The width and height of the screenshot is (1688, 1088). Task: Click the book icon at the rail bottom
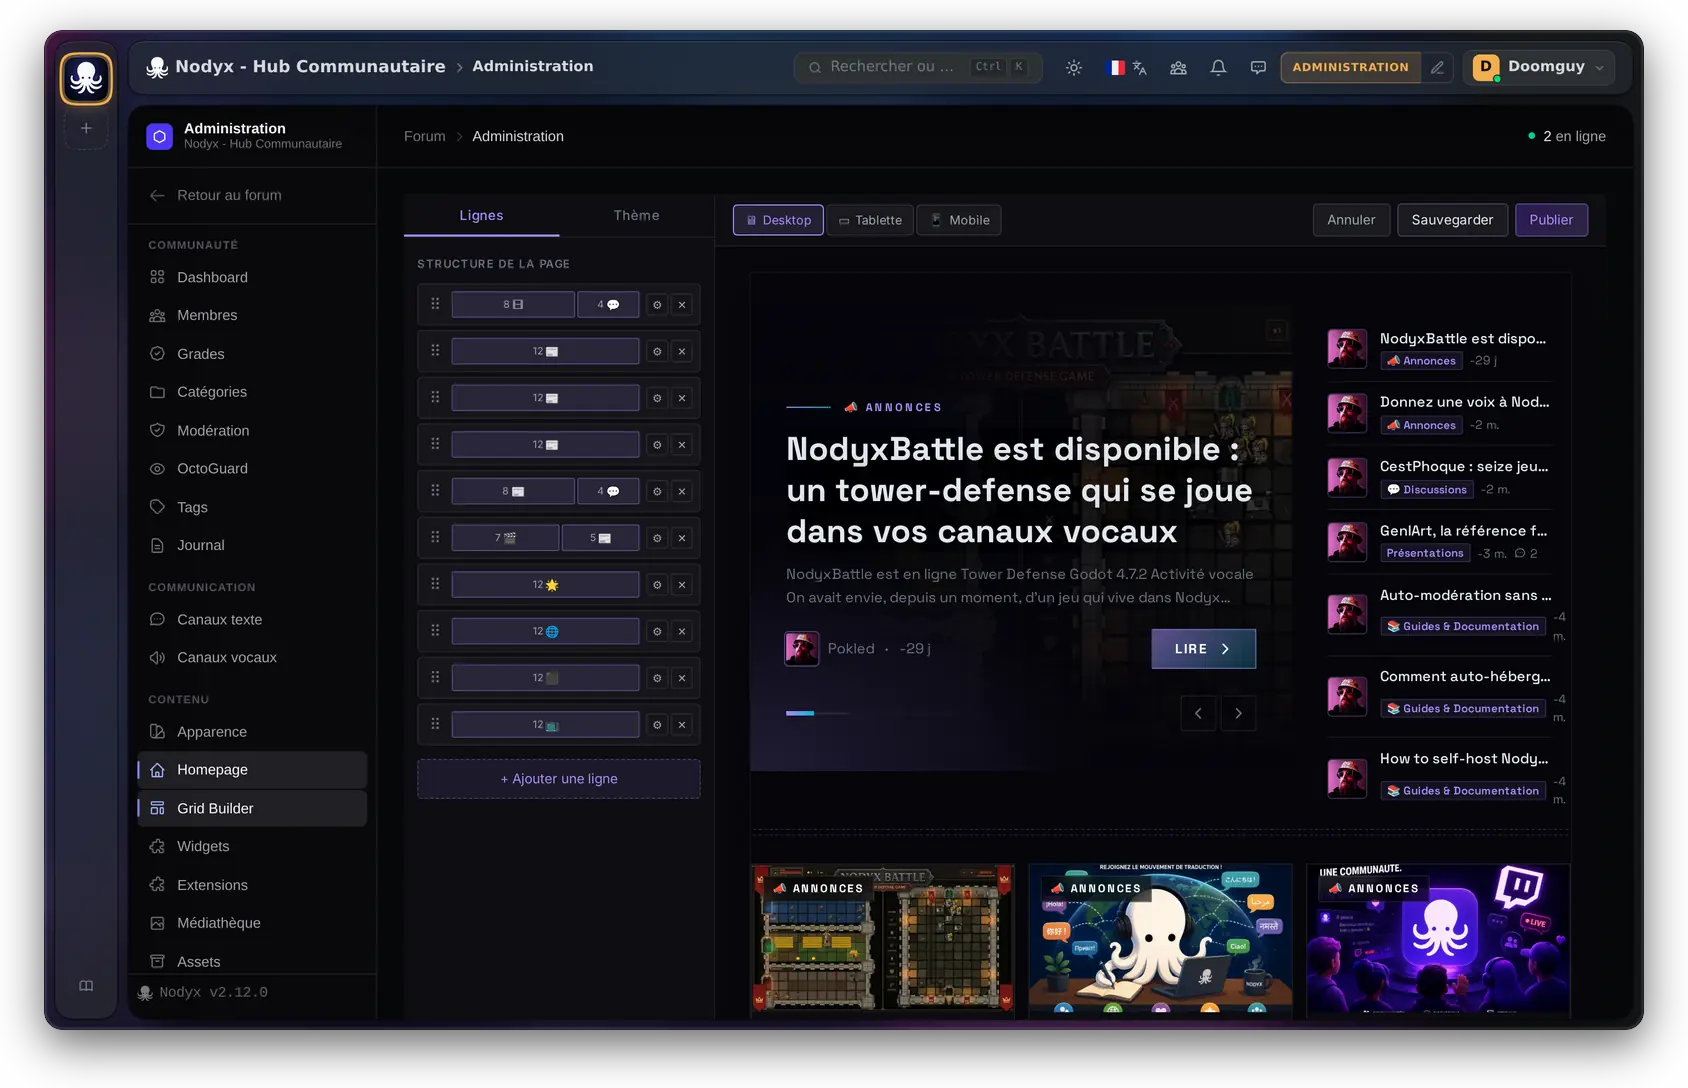[x=86, y=986]
